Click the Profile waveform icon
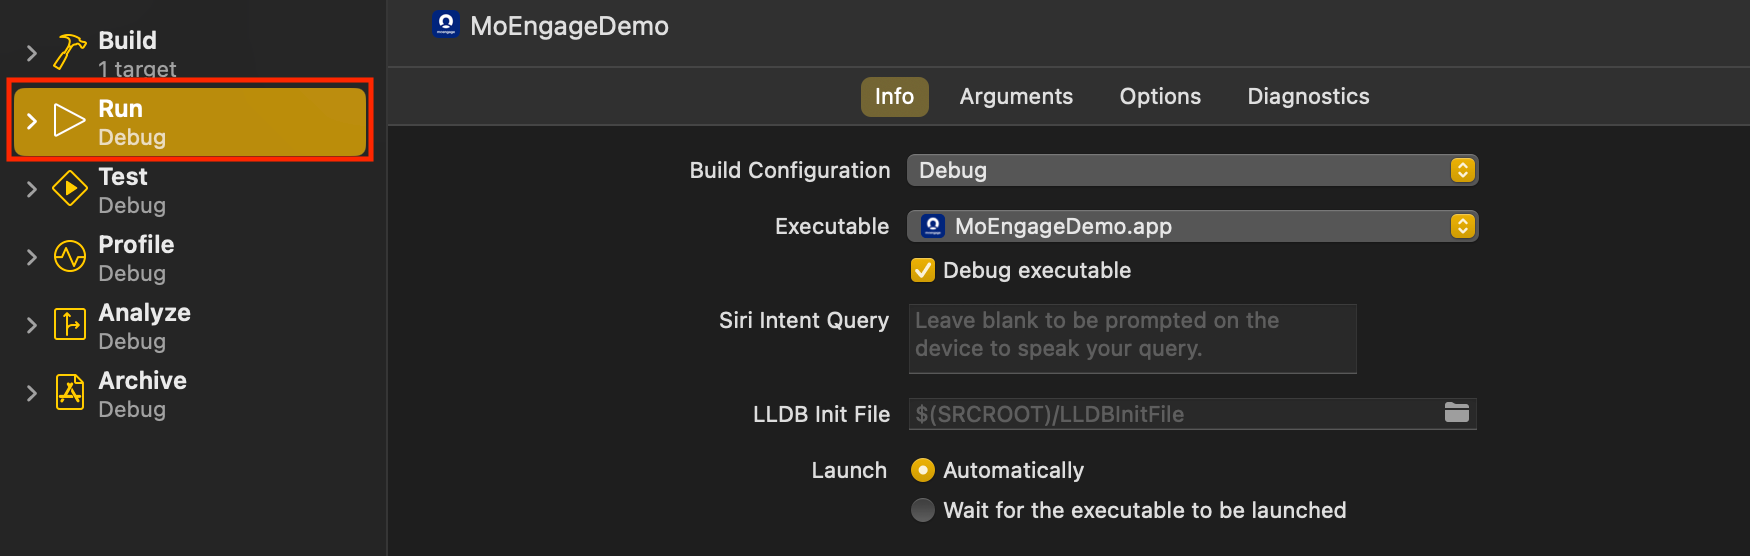This screenshot has width=1750, height=556. [x=69, y=257]
